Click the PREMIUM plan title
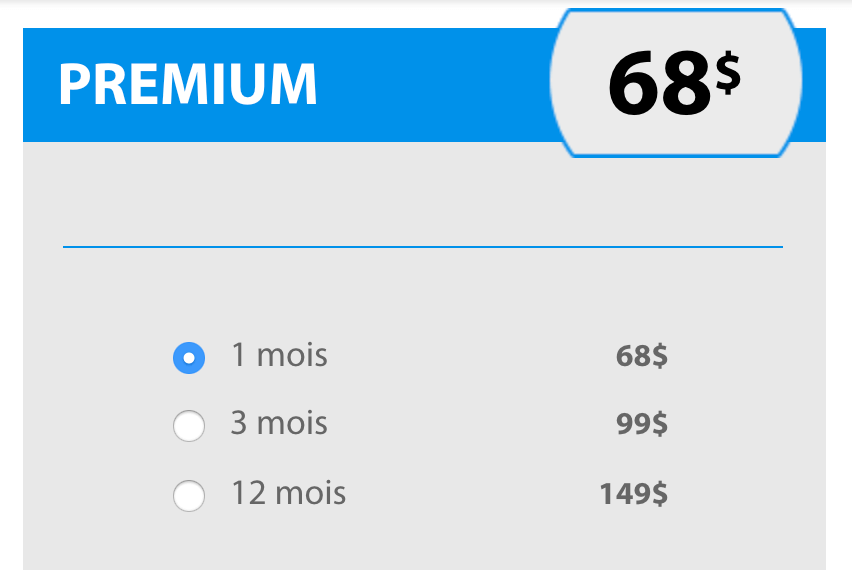The height and width of the screenshot is (570, 852). point(188,85)
